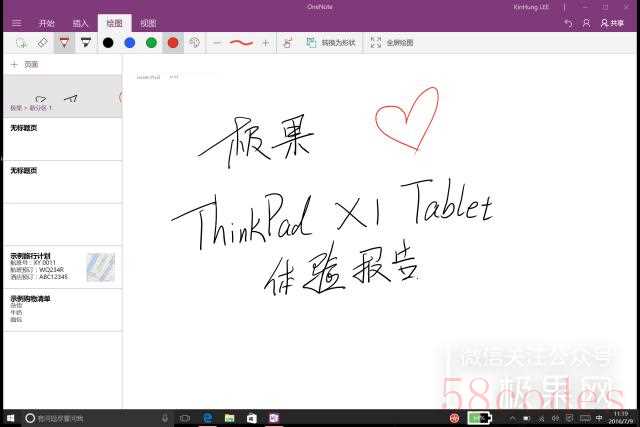Open the more ink colors palette
The height and width of the screenshot is (427, 640).
pos(195,43)
